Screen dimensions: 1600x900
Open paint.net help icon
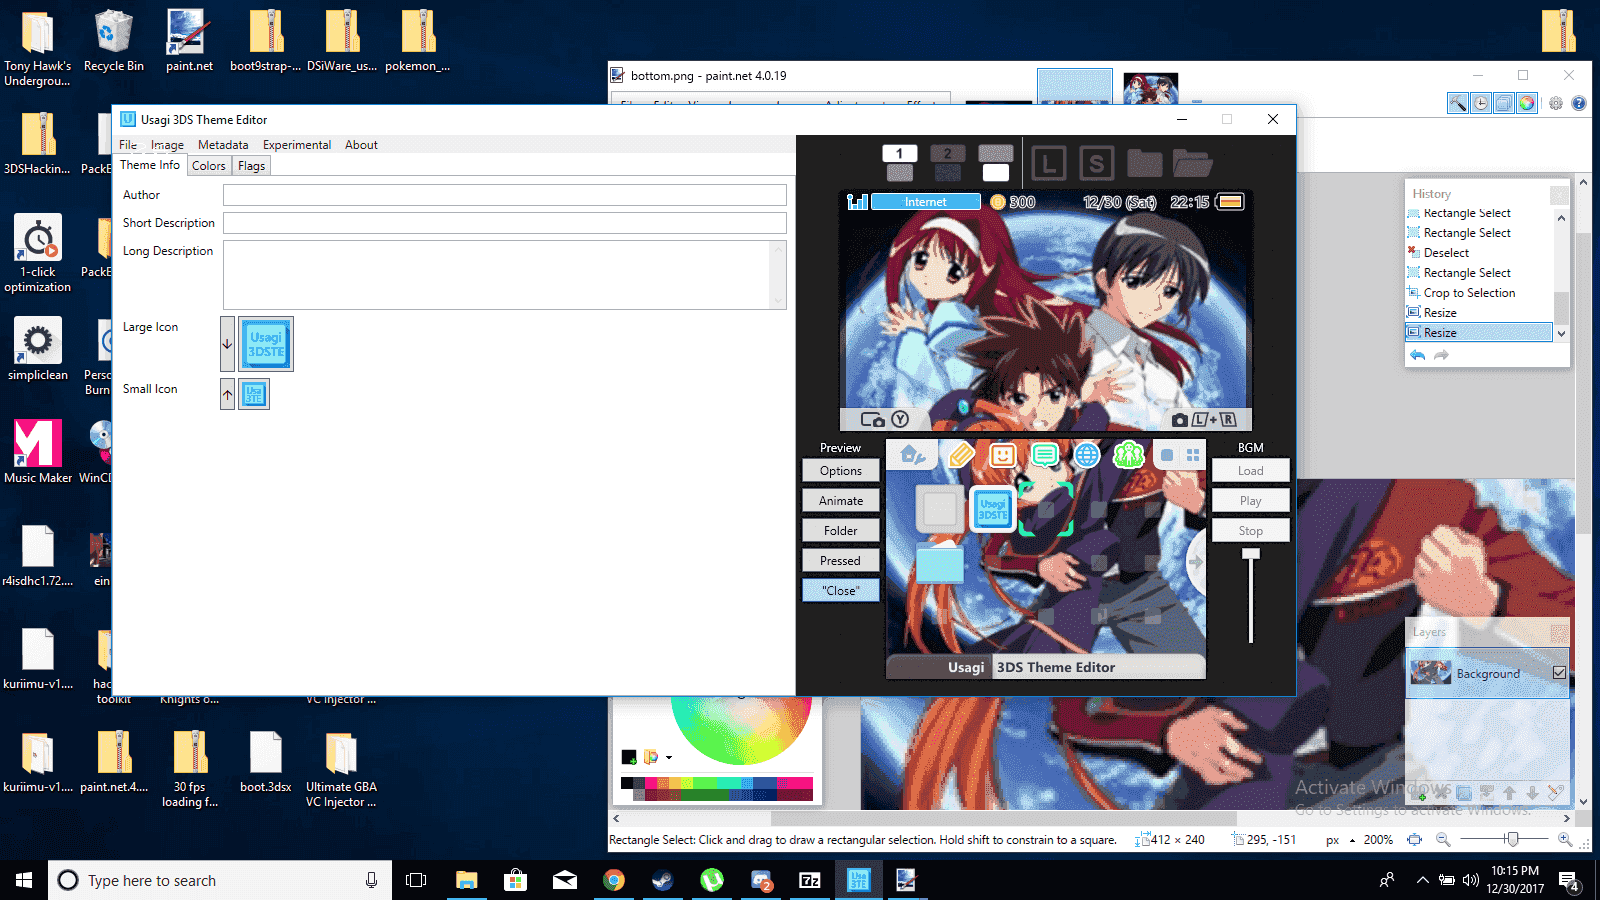1579,103
